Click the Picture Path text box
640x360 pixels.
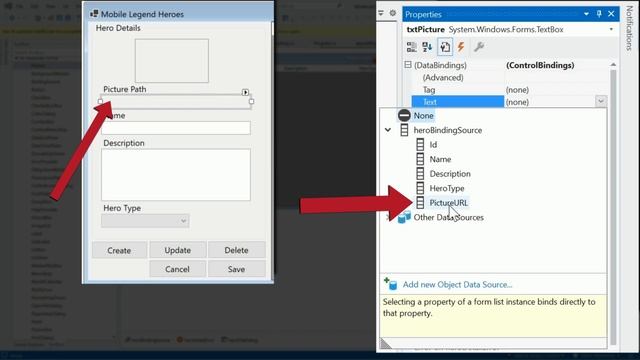point(176,102)
